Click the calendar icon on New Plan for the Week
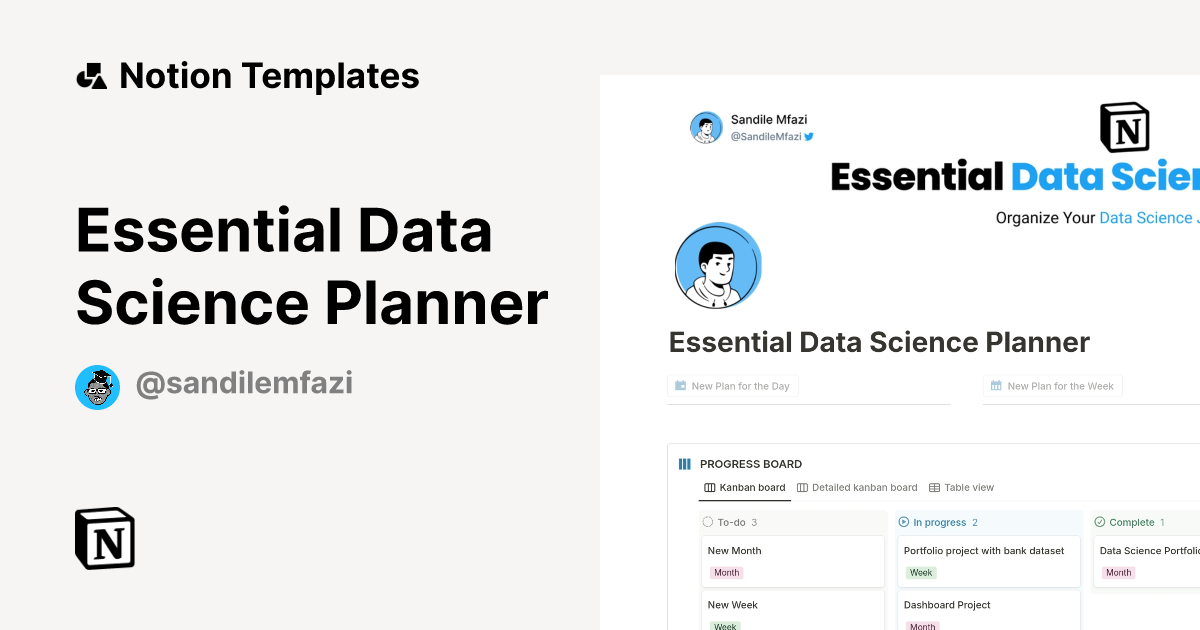The width and height of the screenshot is (1200, 630). click(995, 385)
